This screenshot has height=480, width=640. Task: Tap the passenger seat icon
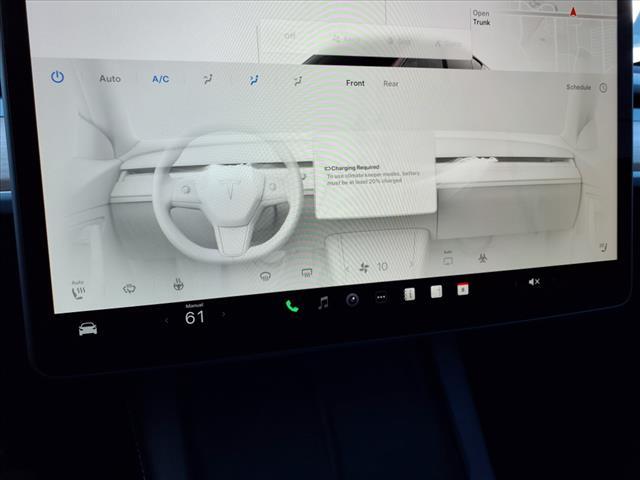604,247
